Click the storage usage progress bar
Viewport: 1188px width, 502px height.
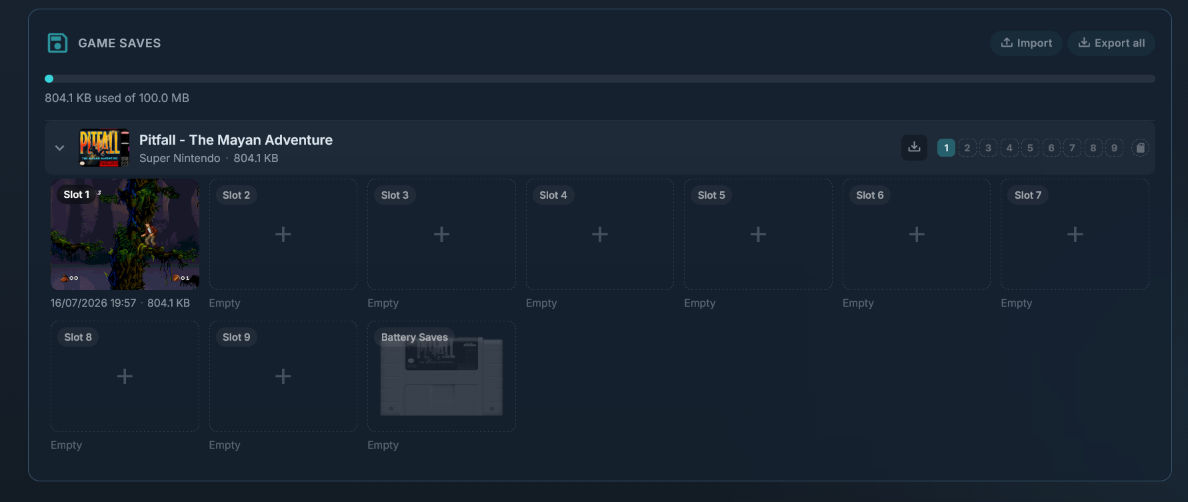(x=600, y=79)
